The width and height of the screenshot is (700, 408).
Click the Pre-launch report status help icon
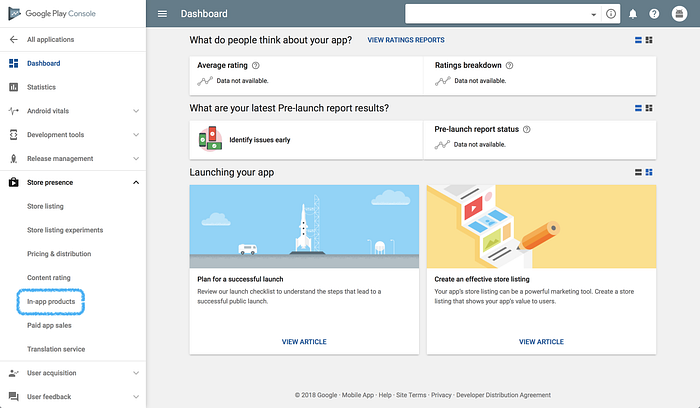pyautogui.click(x=526, y=129)
